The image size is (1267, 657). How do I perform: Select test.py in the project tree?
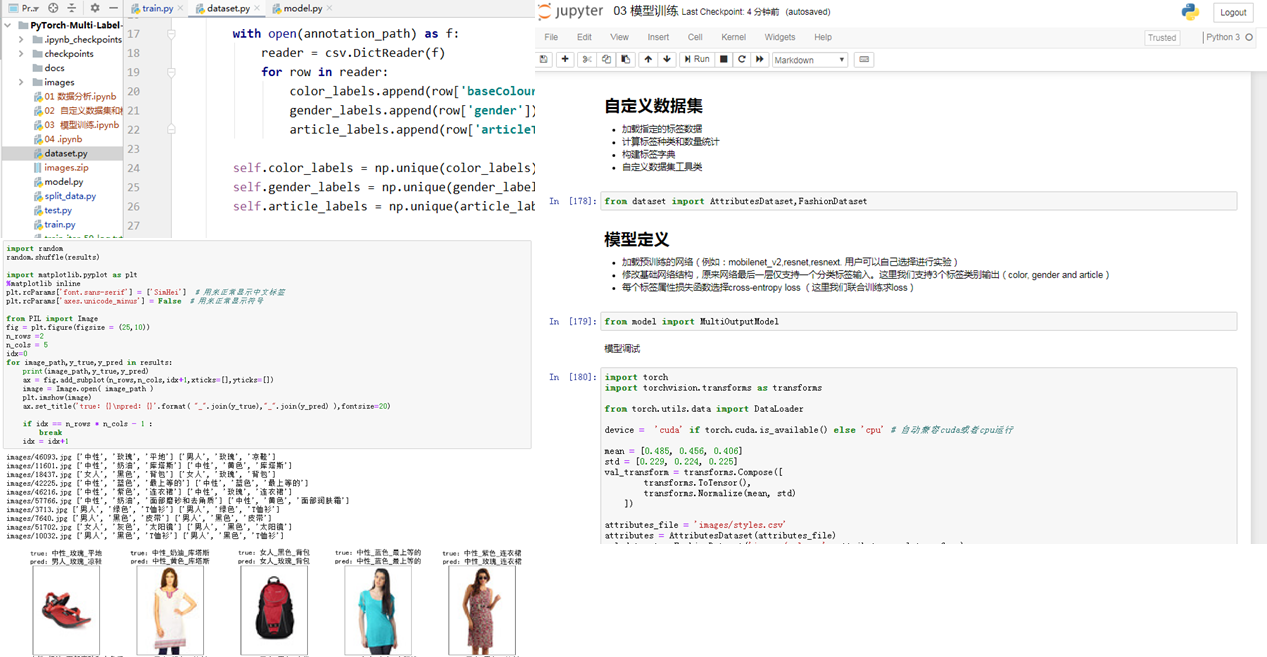[52, 210]
